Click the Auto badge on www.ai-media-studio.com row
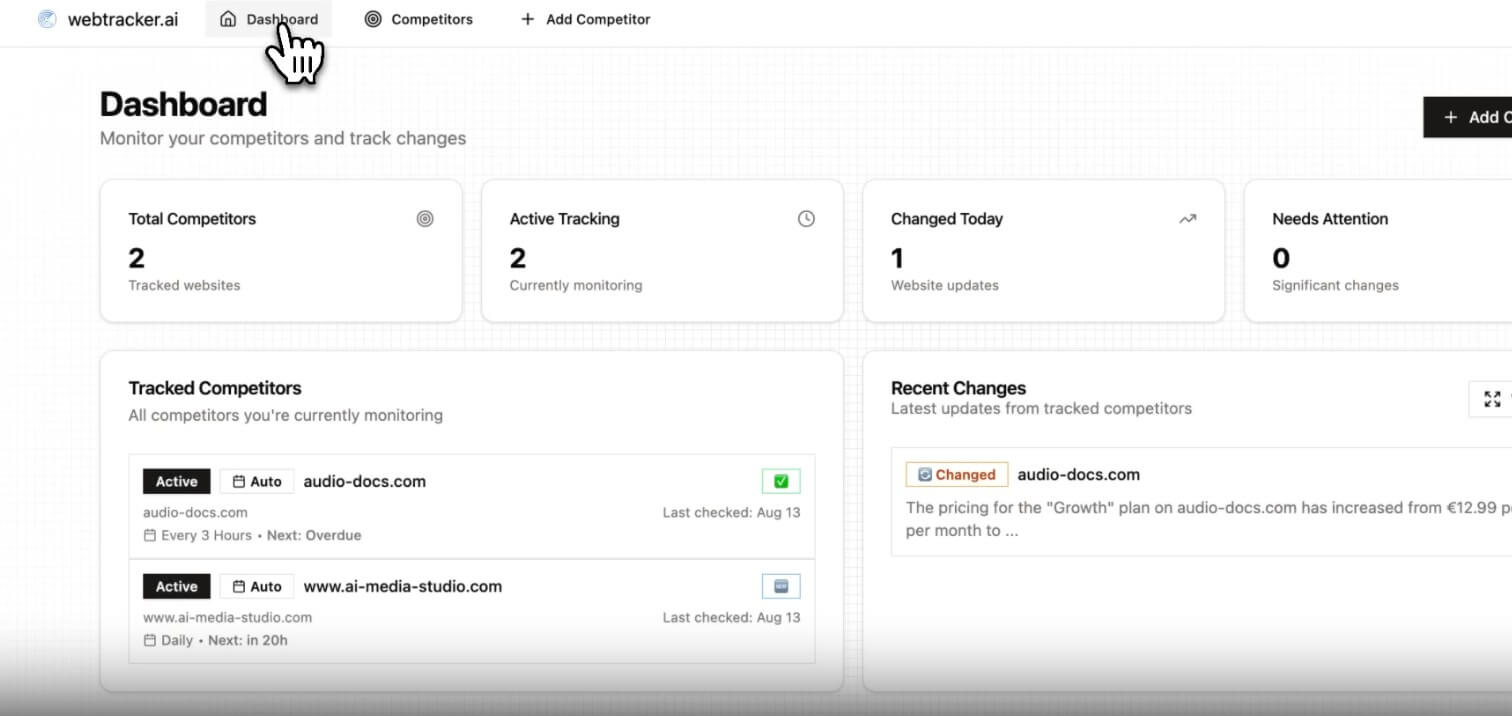The image size is (1512, 716). 257,586
